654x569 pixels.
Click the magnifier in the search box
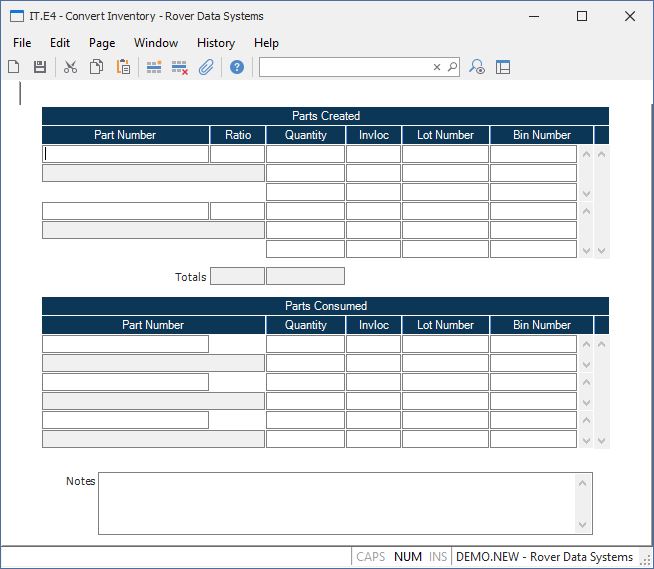point(452,67)
